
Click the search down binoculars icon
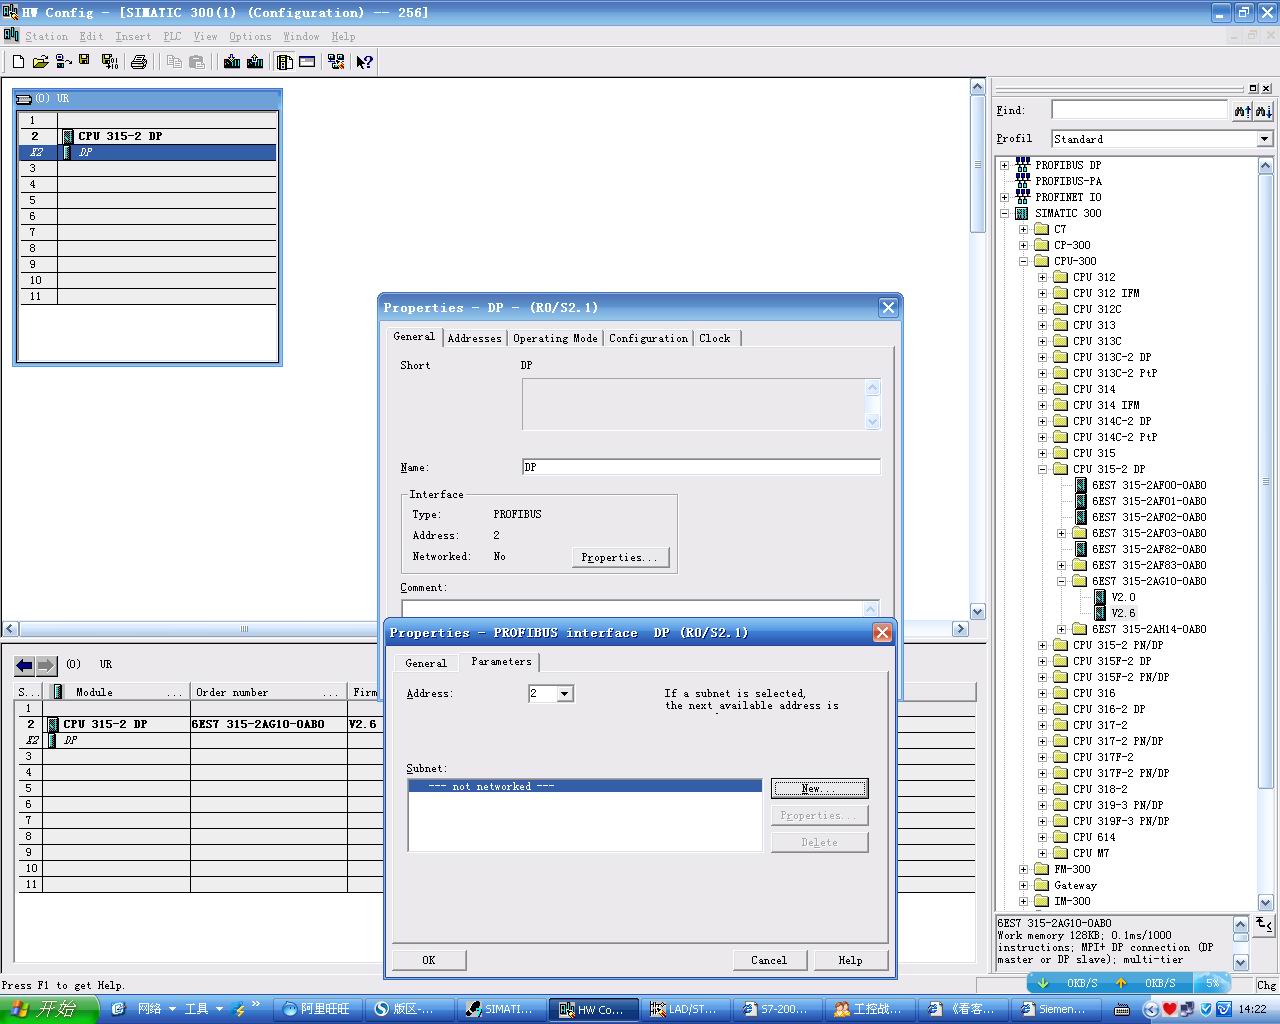[1264, 111]
